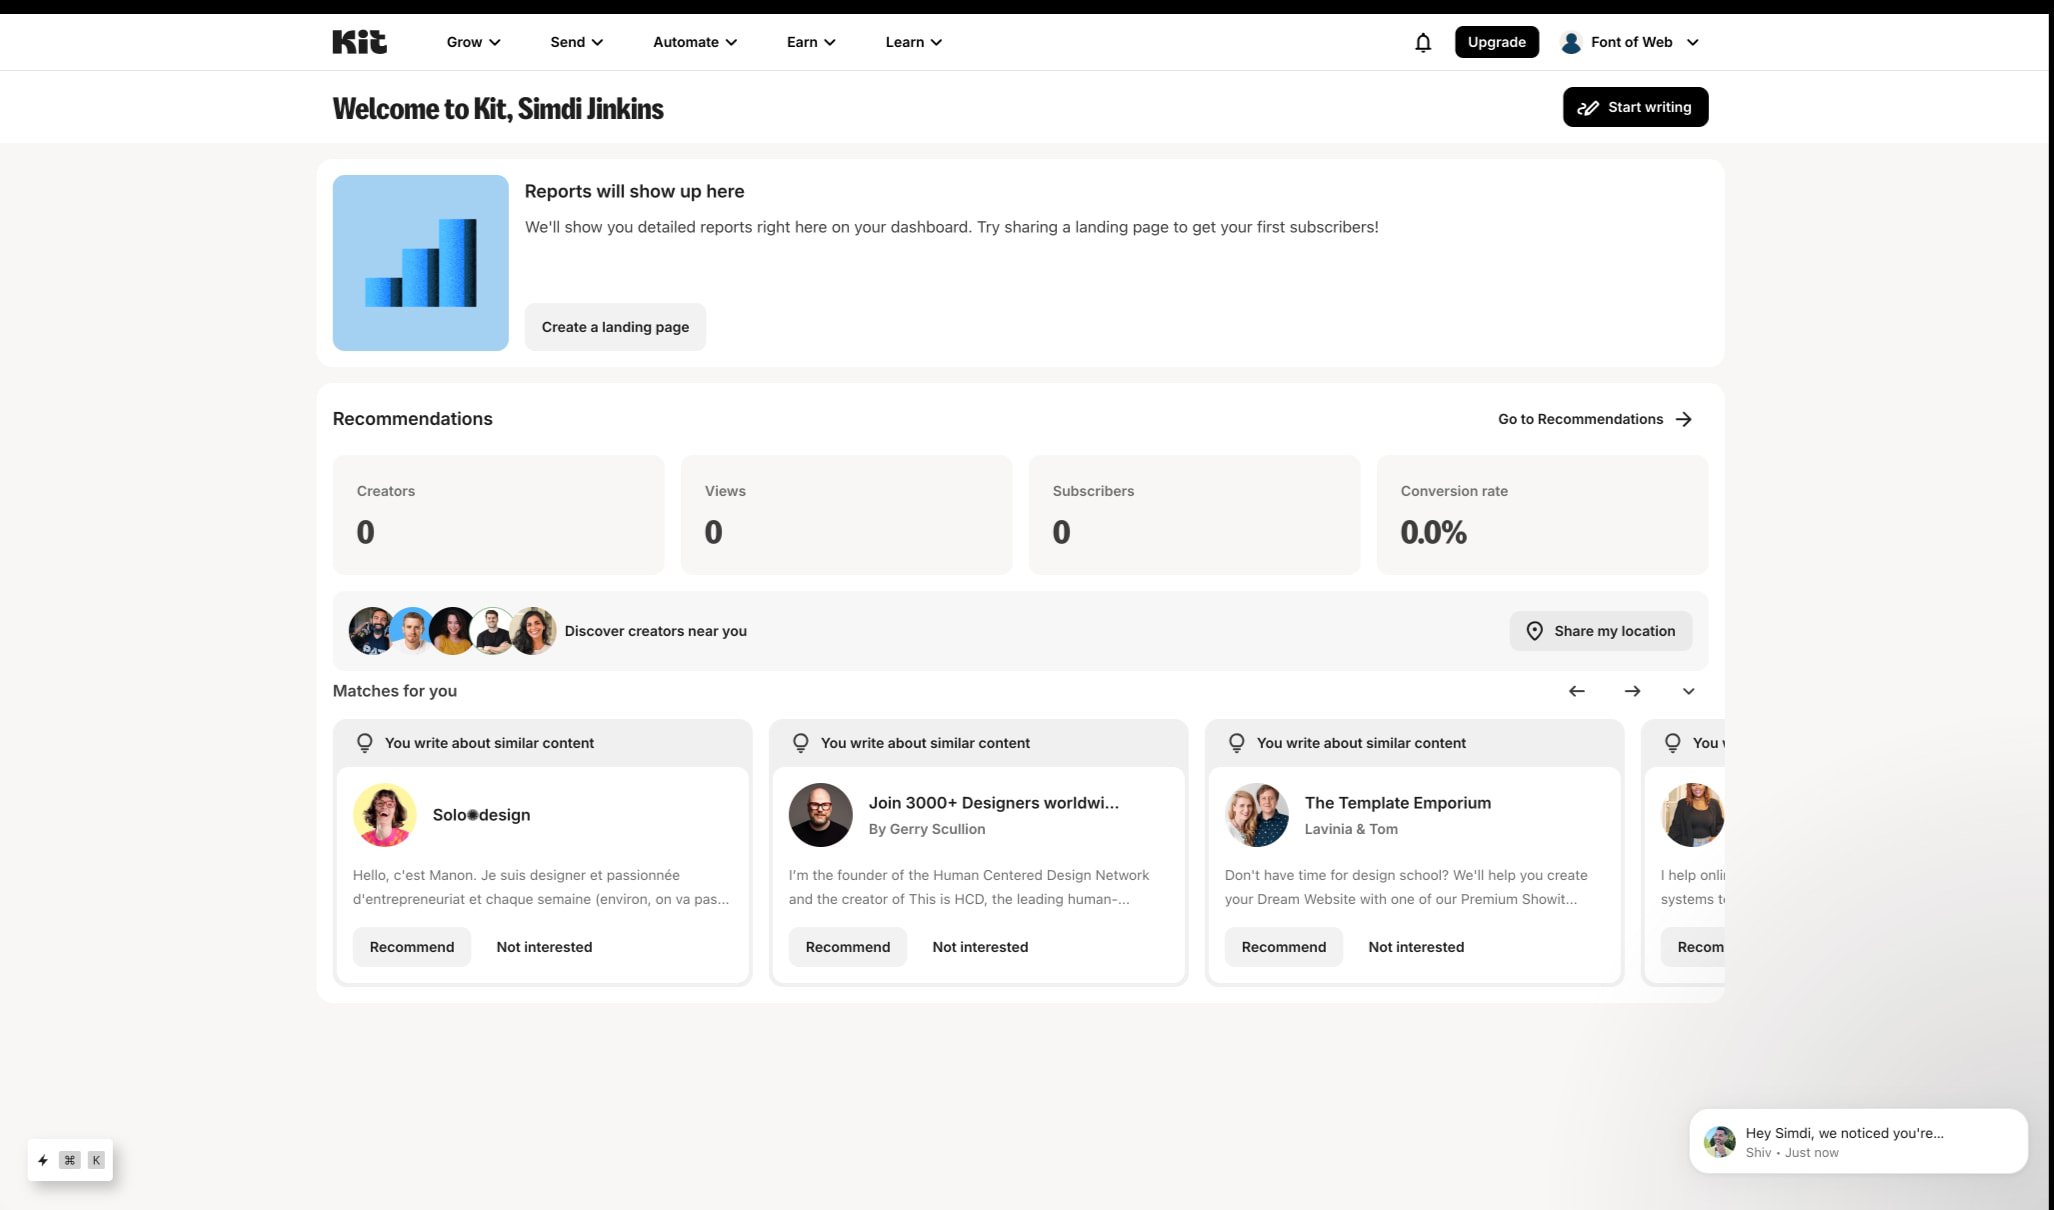Expand the Automate menu

(695, 42)
